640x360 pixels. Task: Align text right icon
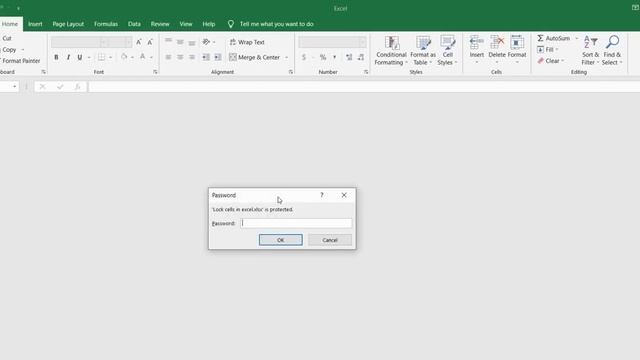tap(192, 57)
